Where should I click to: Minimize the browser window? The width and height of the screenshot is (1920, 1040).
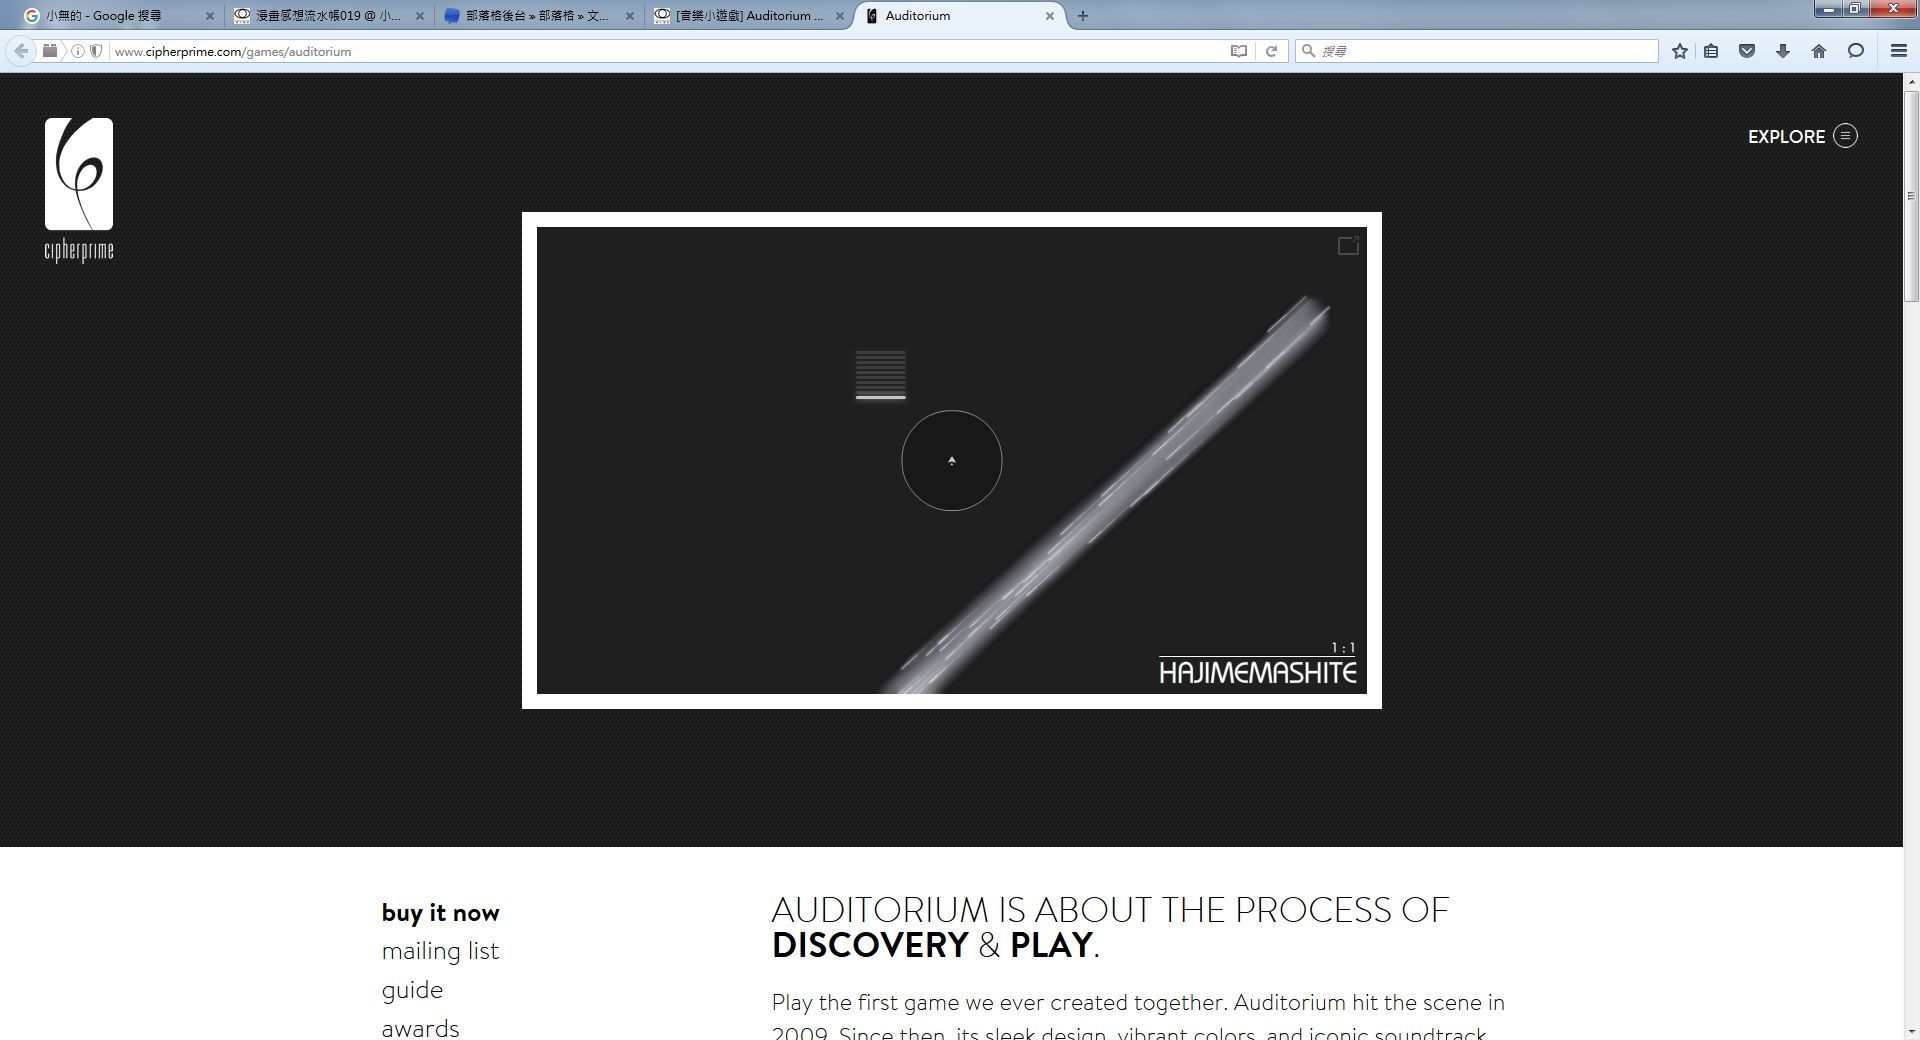click(x=1829, y=9)
